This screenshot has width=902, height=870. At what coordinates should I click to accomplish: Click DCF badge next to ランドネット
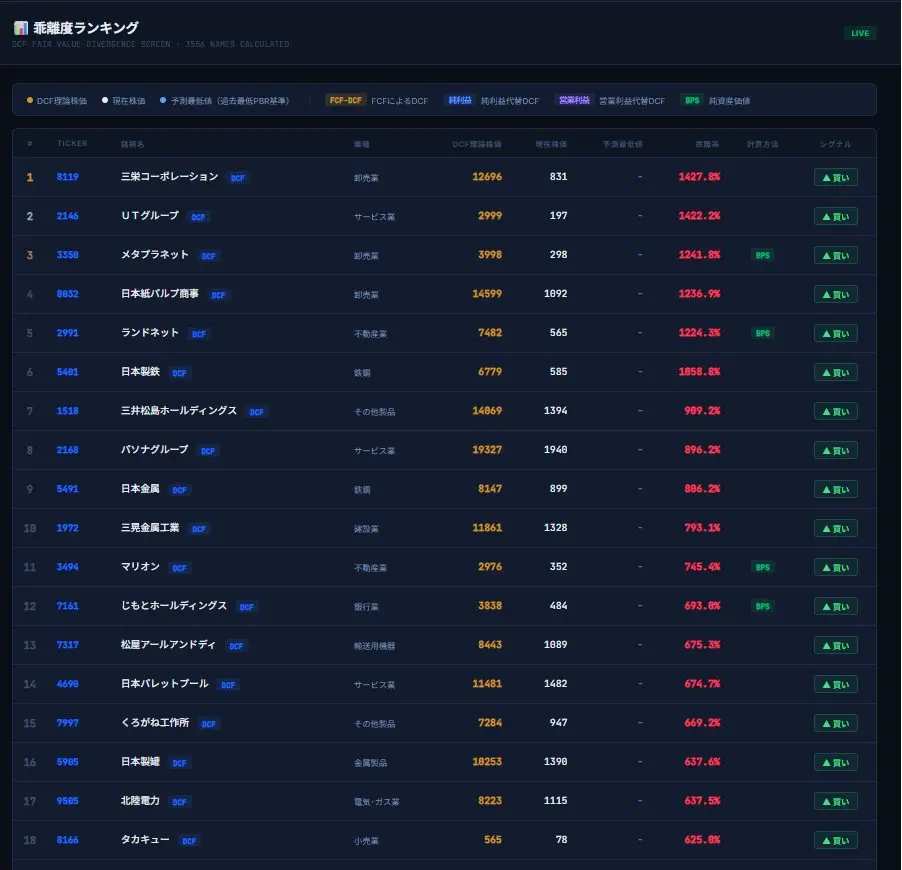pyautogui.click(x=198, y=334)
